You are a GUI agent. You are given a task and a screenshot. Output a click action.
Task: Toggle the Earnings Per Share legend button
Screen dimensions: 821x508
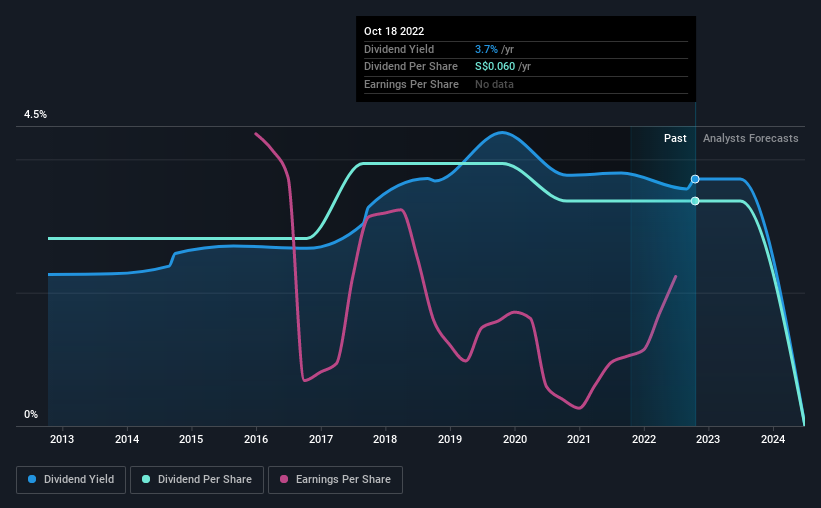pyautogui.click(x=335, y=480)
